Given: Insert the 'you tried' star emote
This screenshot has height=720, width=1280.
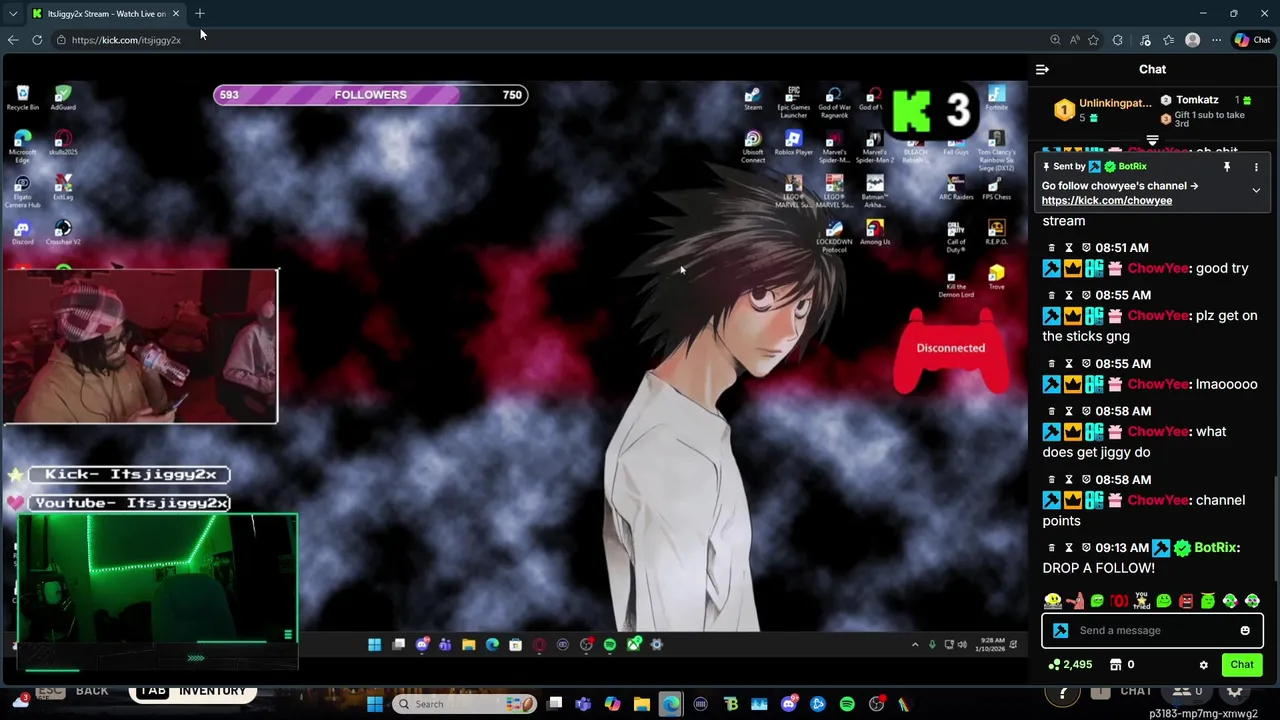Looking at the screenshot, I should click(1142, 601).
